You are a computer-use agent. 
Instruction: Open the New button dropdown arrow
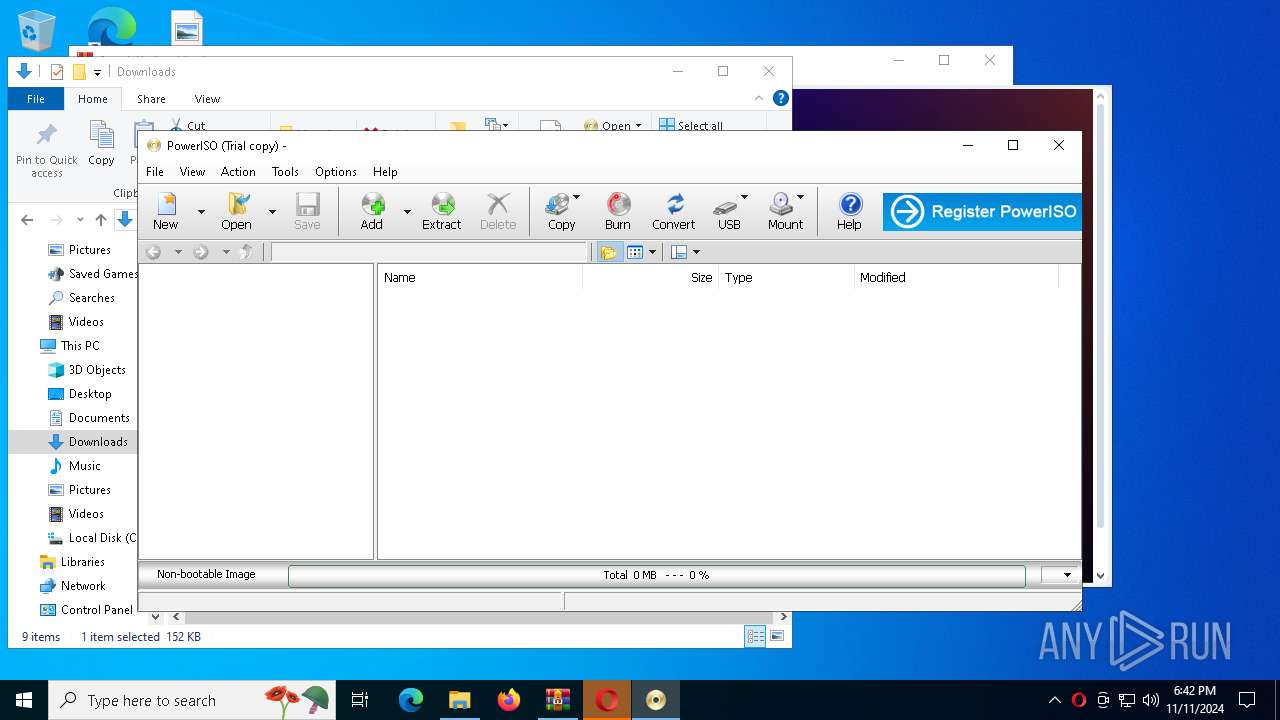point(201,211)
